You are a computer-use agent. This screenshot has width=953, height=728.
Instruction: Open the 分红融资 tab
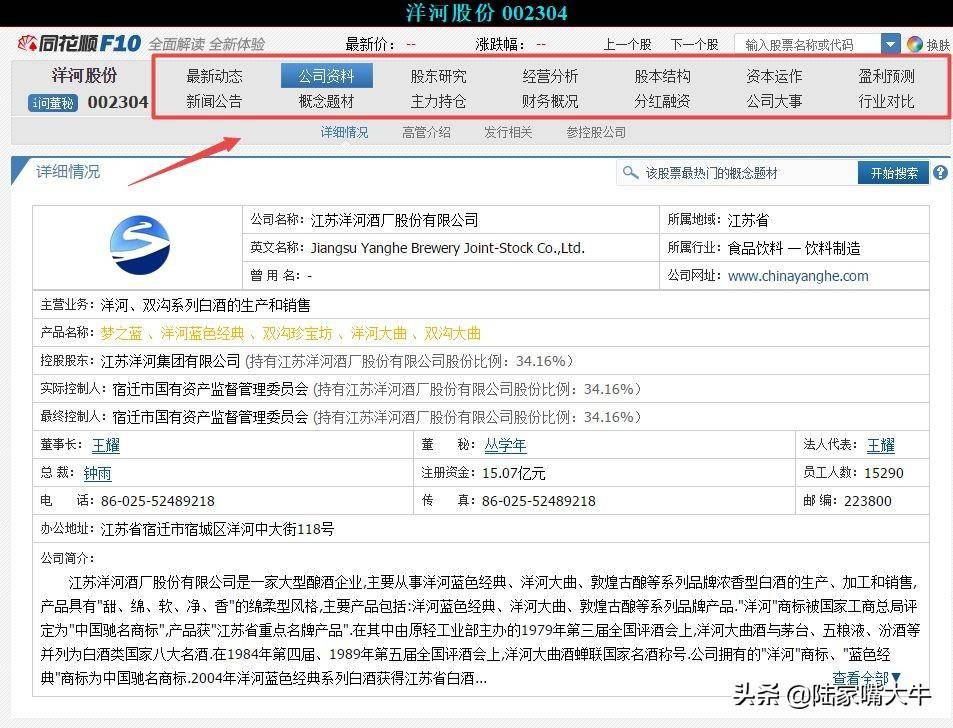(x=662, y=101)
